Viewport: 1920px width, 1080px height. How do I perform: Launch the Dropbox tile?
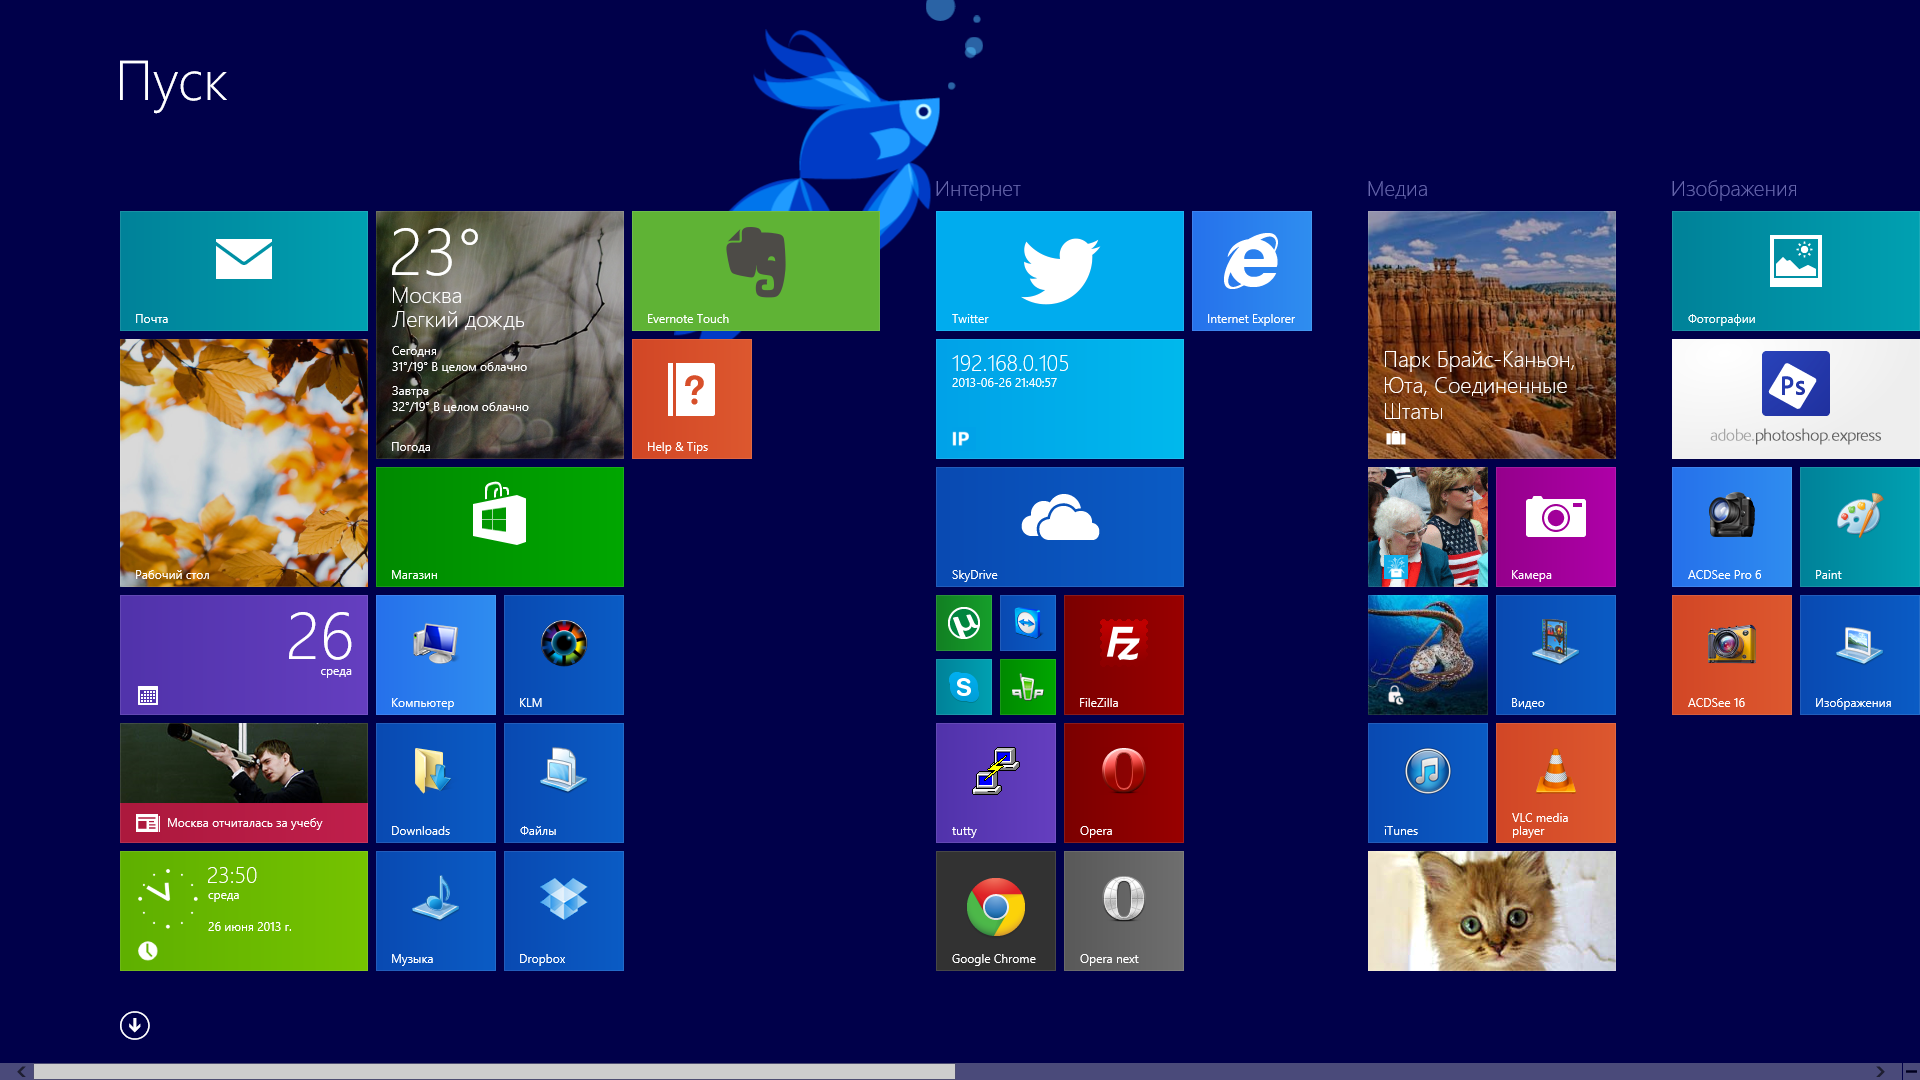(564, 911)
